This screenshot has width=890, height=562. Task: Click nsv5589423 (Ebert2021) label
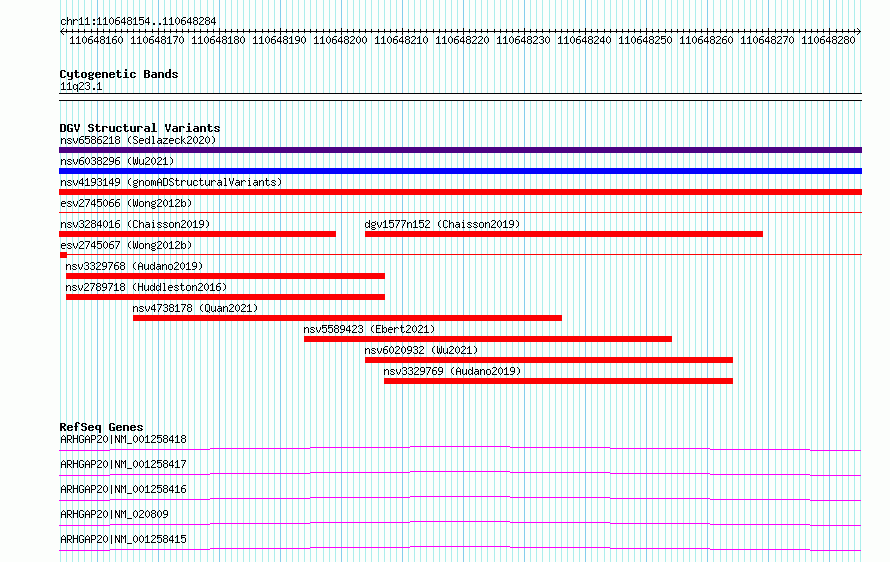click(369, 329)
